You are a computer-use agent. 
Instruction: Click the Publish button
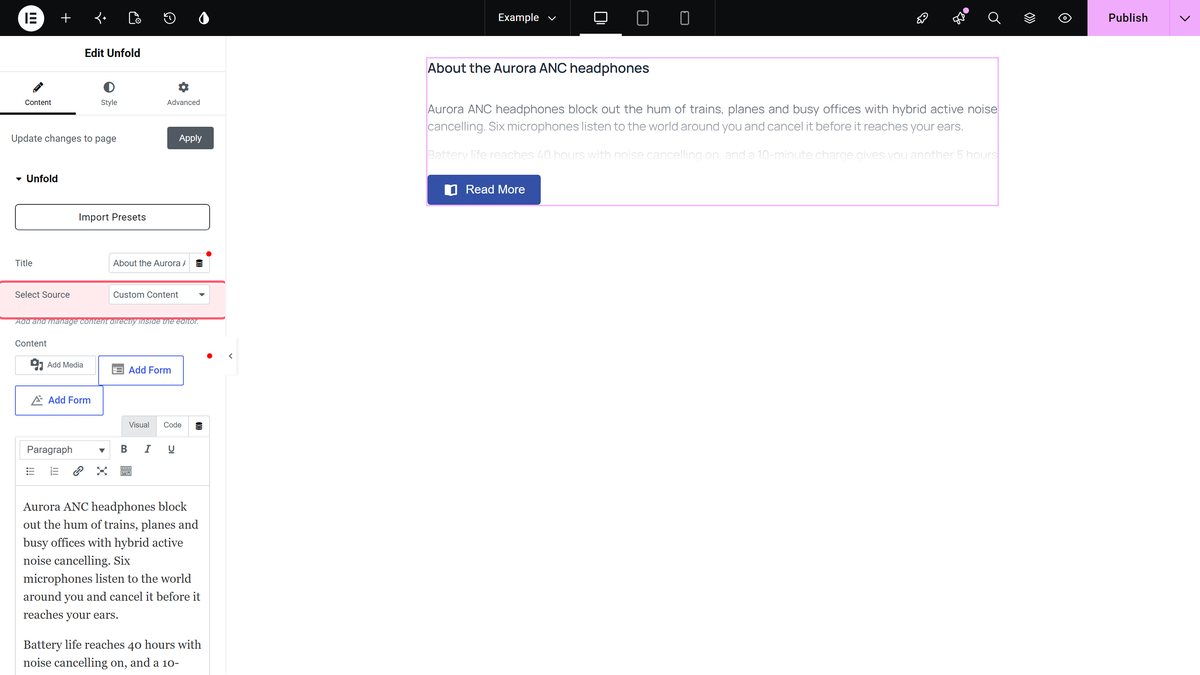tap(1128, 18)
